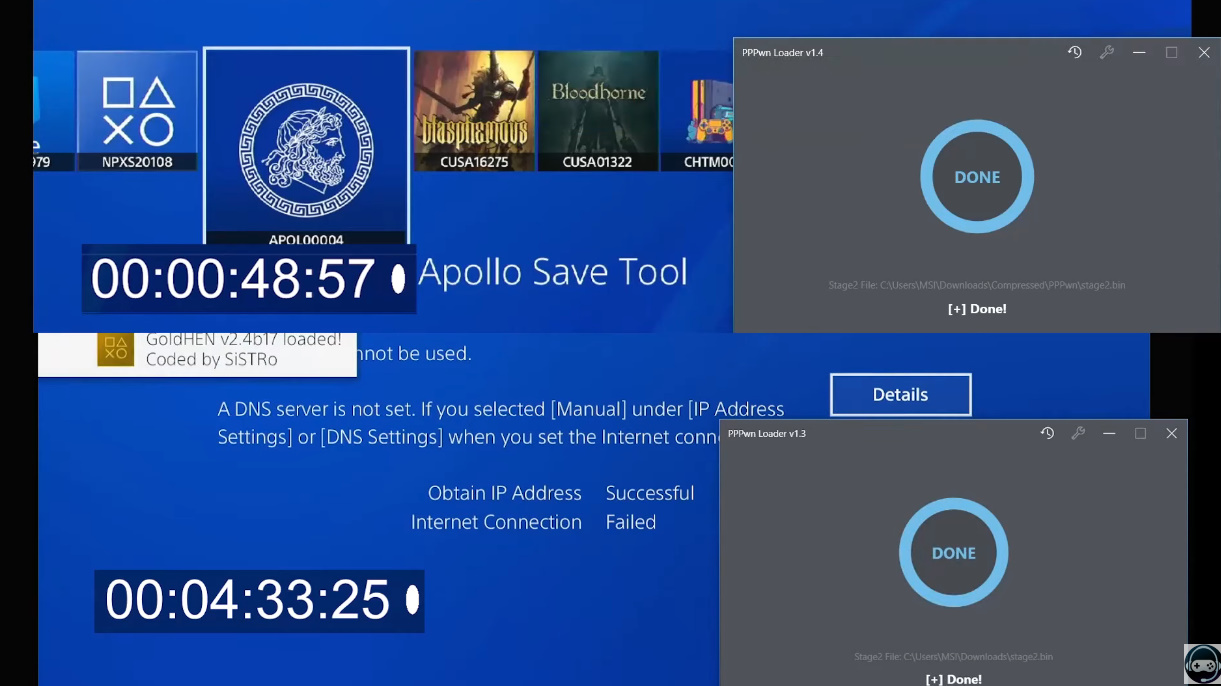
Task: Select the Blasphemous game tile CUSA16275
Action: coord(474,110)
